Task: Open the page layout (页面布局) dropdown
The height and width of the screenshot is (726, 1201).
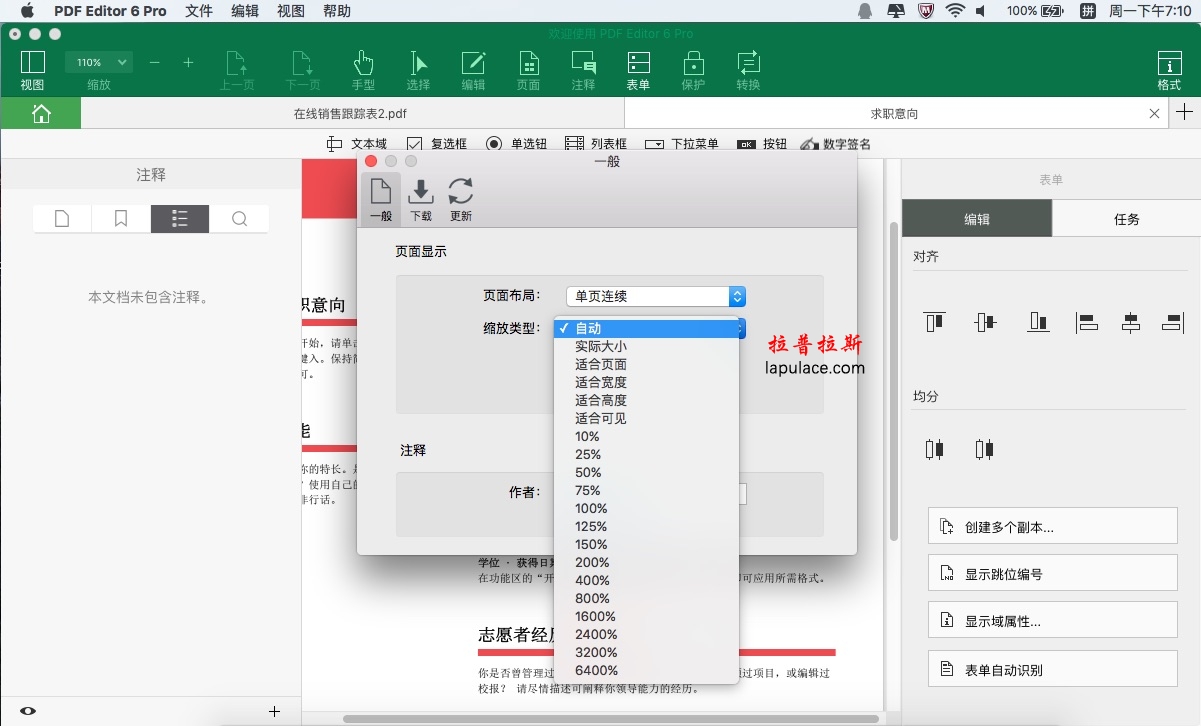Action: click(x=655, y=296)
